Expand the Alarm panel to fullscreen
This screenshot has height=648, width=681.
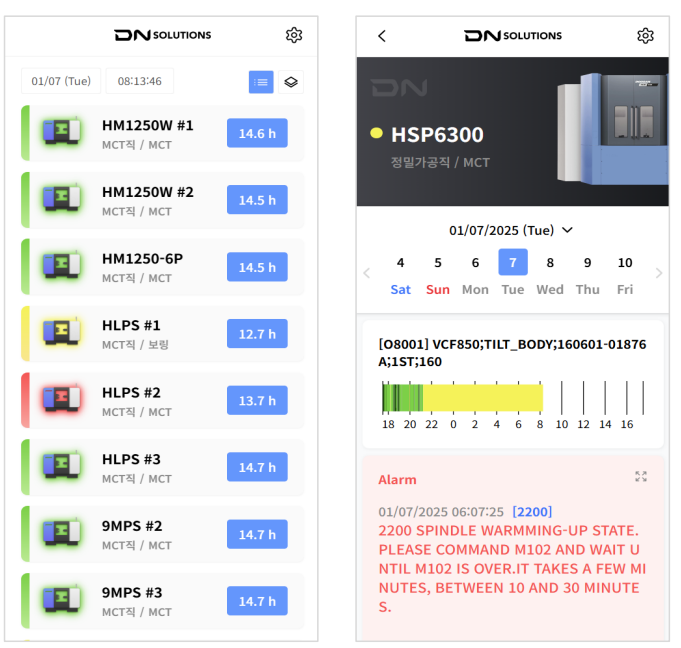pos(641,477)
